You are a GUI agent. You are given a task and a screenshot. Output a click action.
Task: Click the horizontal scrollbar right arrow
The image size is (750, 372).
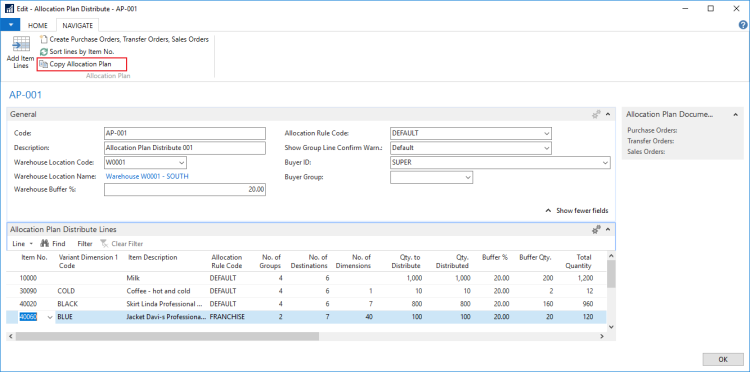tap(602, 337)
